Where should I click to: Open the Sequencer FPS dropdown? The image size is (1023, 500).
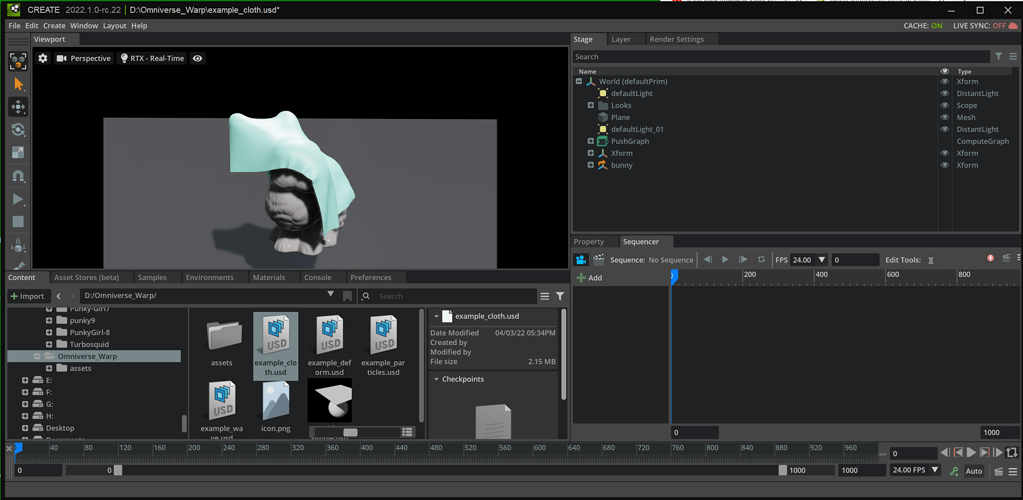822,260
